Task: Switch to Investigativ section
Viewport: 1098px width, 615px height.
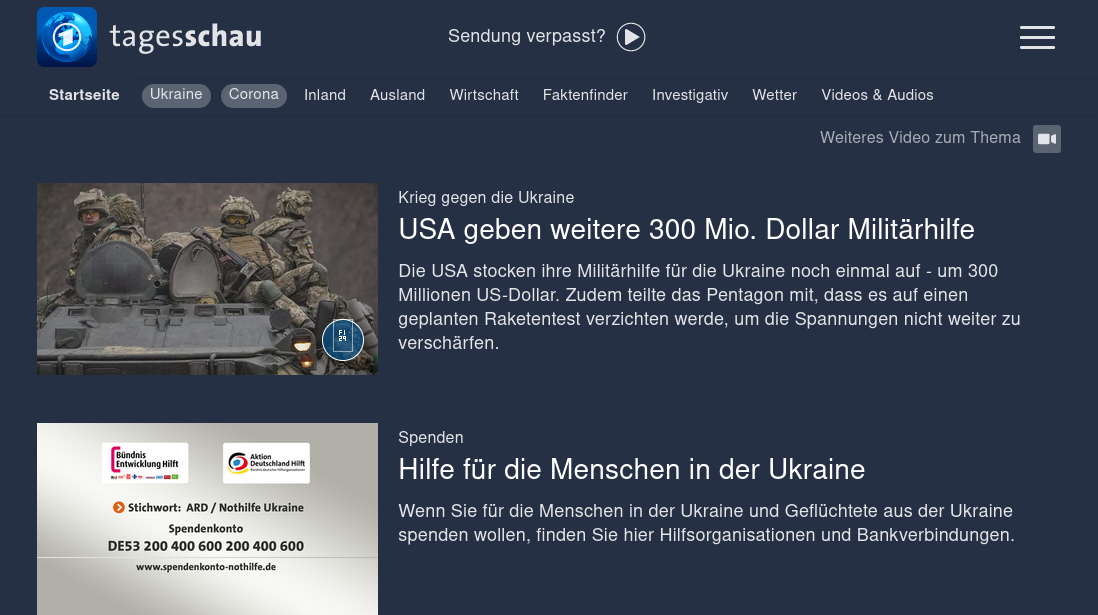Action: [x=690, y=95]
